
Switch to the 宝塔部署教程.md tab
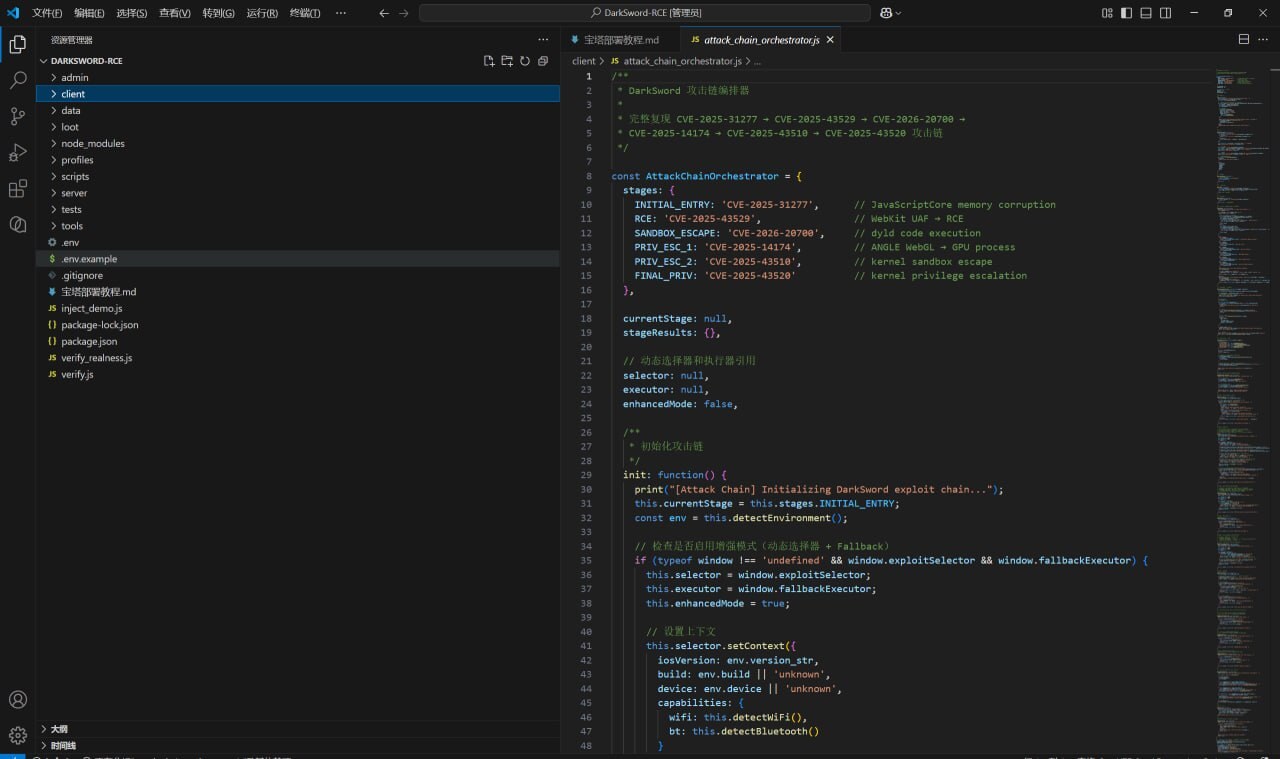(621, 40)
